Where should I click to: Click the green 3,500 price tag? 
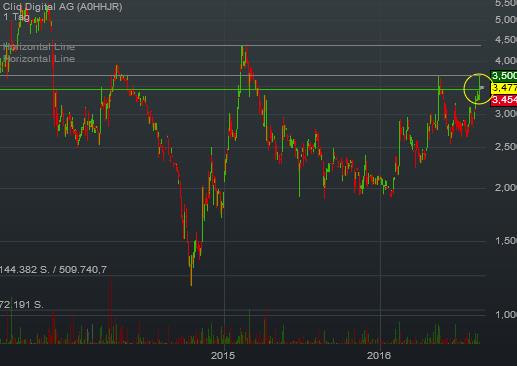coord(504,76)
